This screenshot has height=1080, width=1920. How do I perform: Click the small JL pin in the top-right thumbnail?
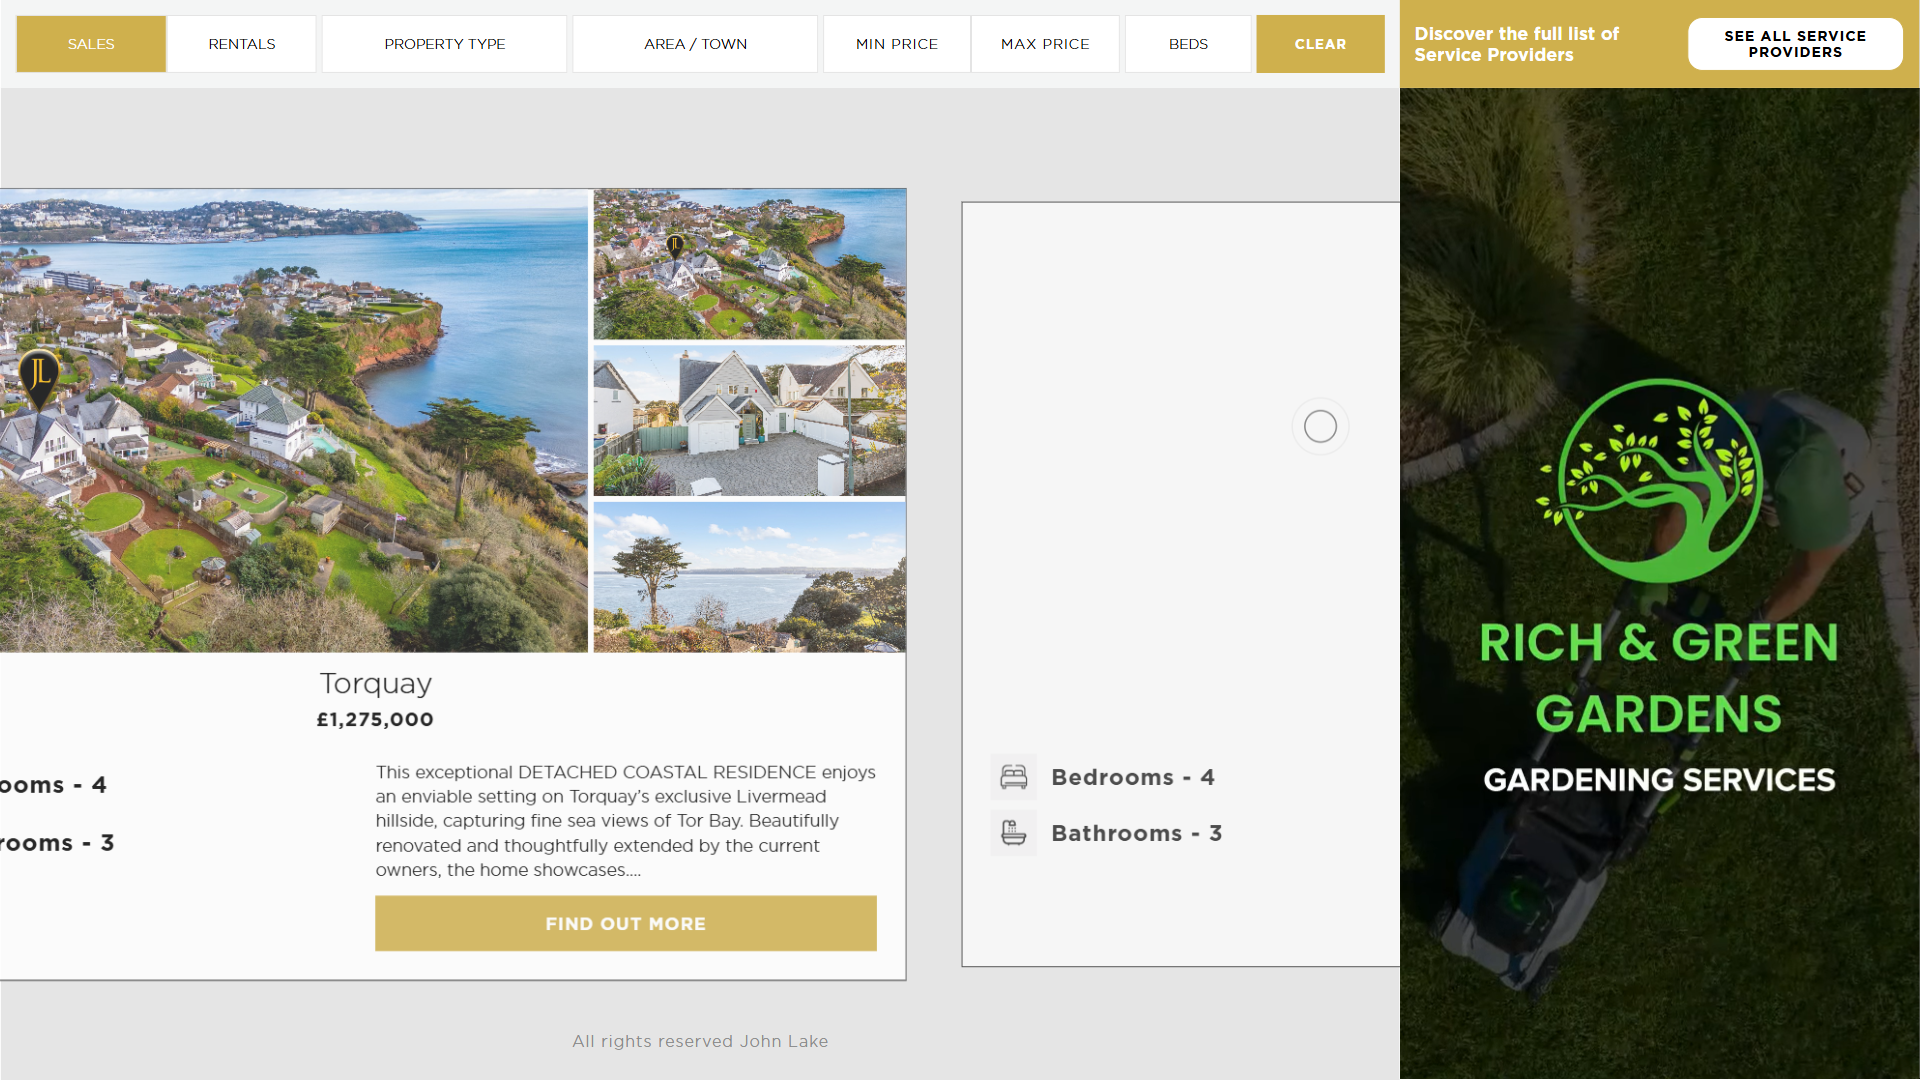pos(675,246)
